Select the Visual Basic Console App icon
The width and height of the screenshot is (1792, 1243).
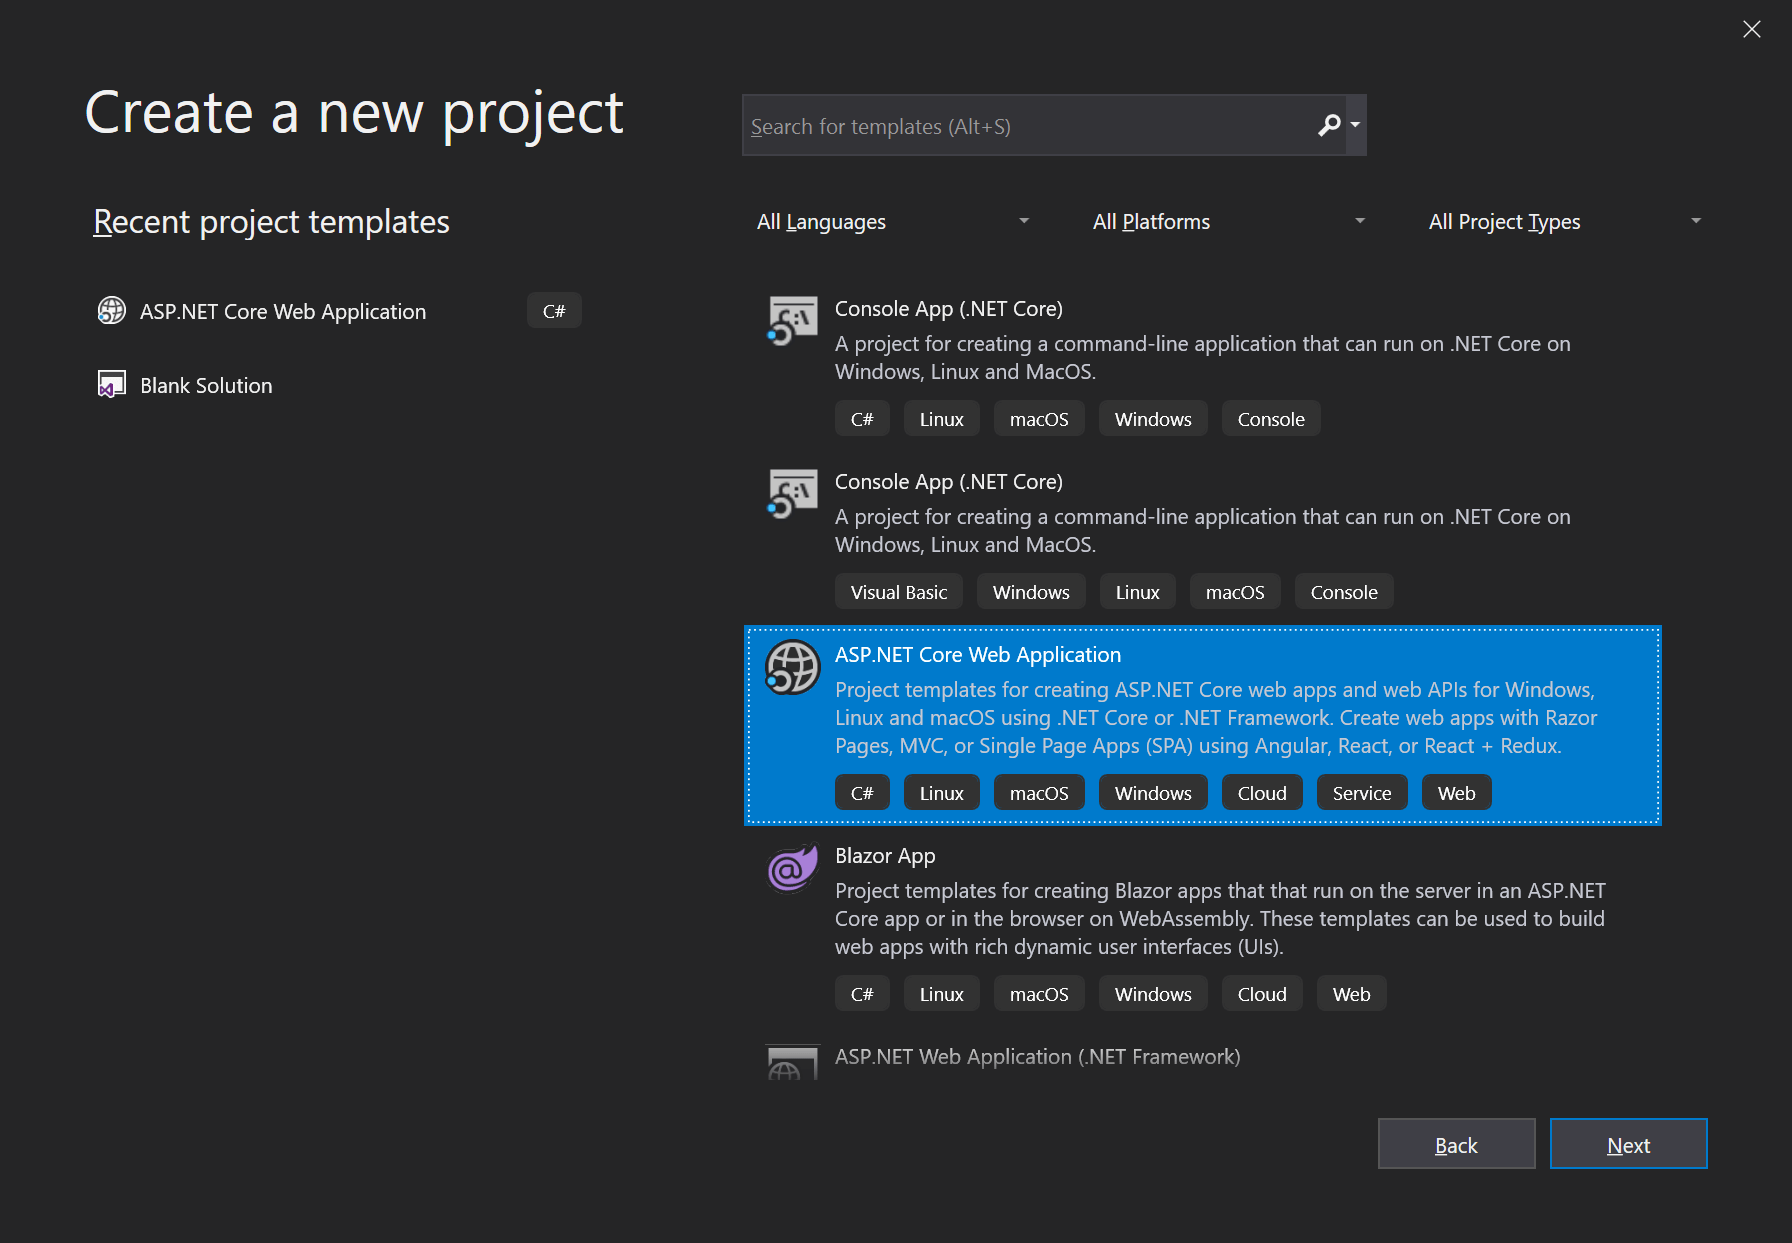tap(792, 494)
